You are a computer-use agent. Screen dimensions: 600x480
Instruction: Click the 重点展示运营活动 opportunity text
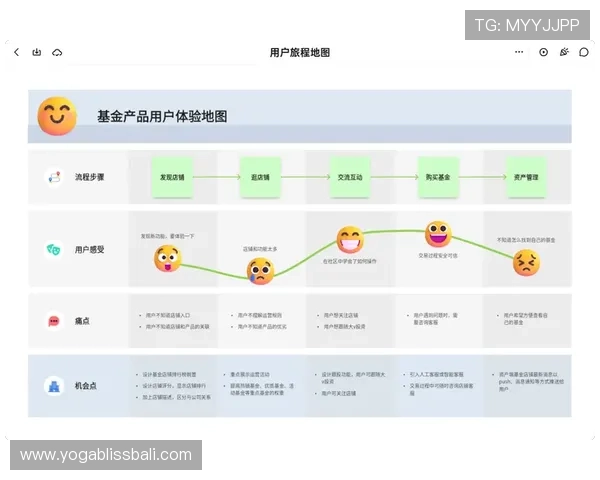pos(250,374)
